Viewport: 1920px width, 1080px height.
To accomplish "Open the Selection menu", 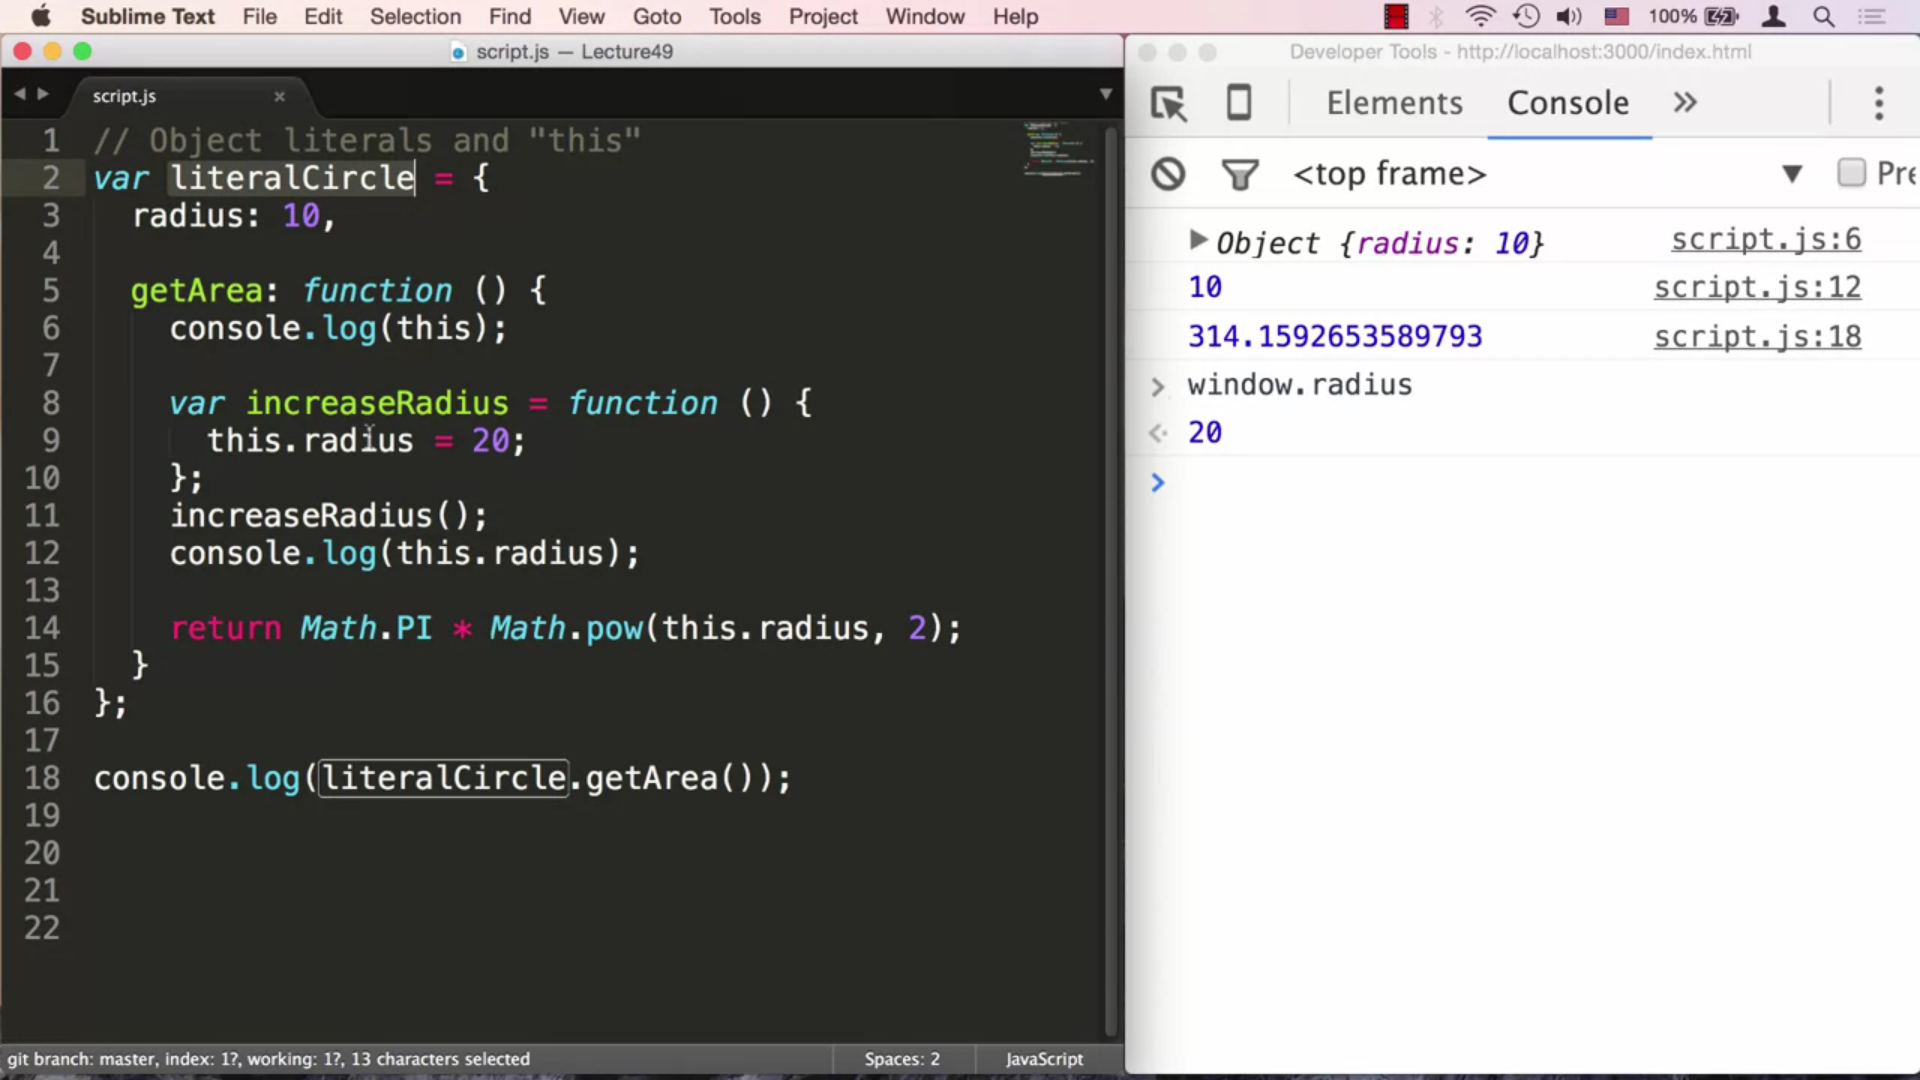I will coord(415,17).
